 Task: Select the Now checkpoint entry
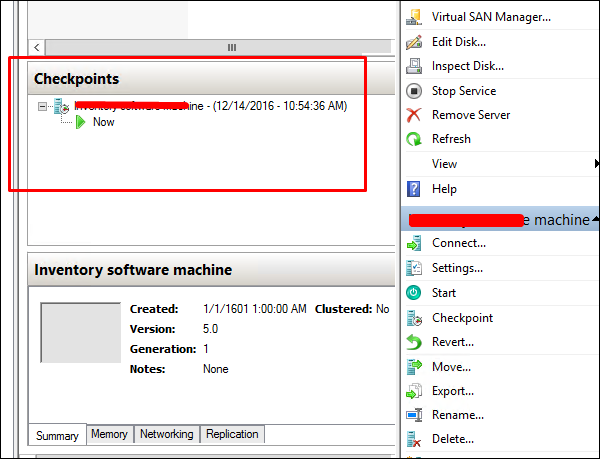[103, 122]
